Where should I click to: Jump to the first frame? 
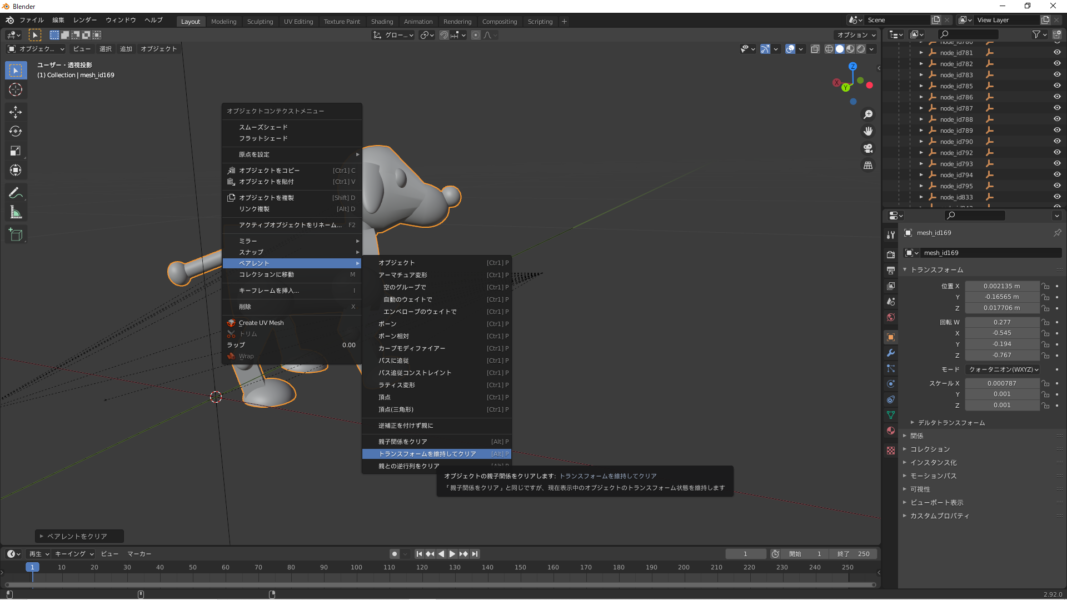pyautogui.click(x=419, y=554)
